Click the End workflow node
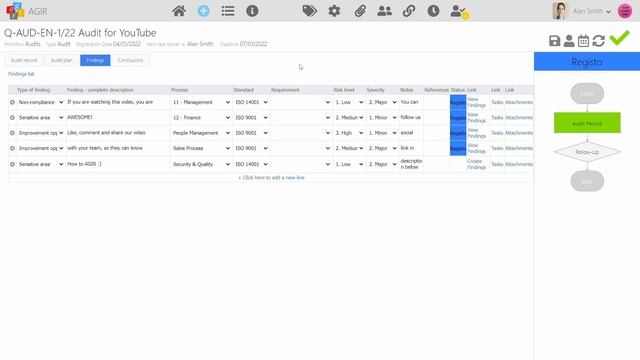The image size is (640, 360). tap(587, 181)
